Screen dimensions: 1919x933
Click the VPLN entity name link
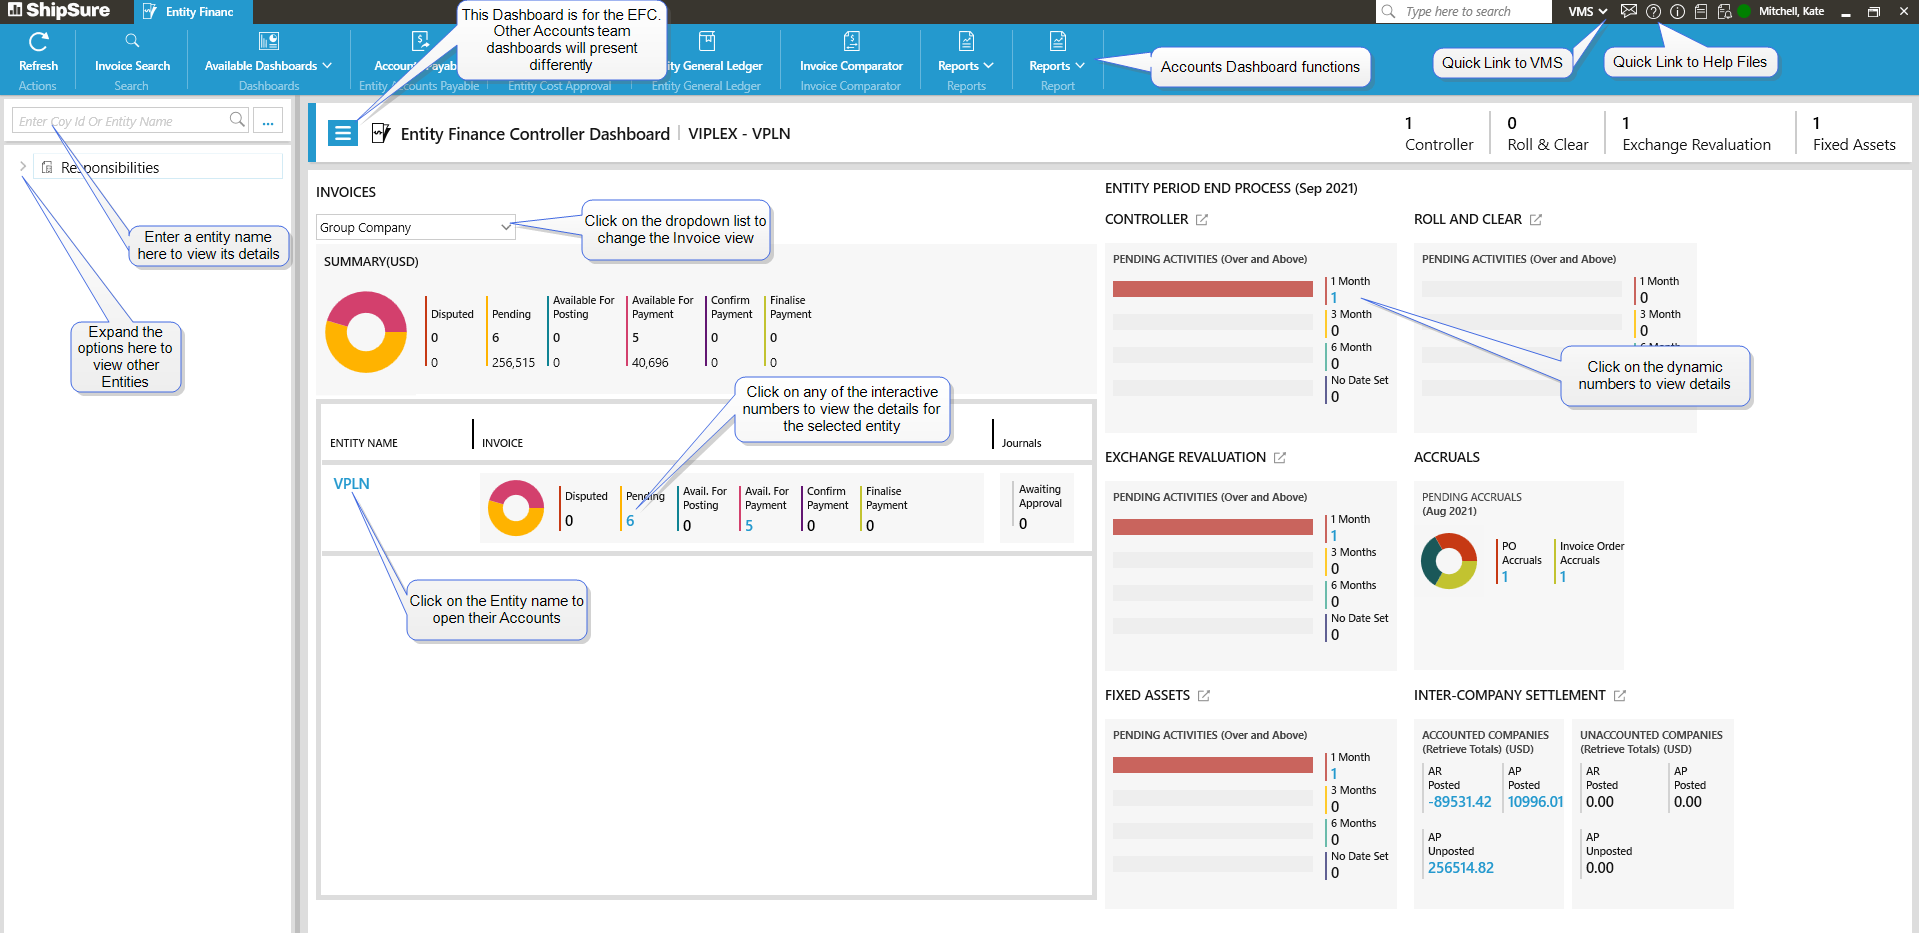(351, 484)
